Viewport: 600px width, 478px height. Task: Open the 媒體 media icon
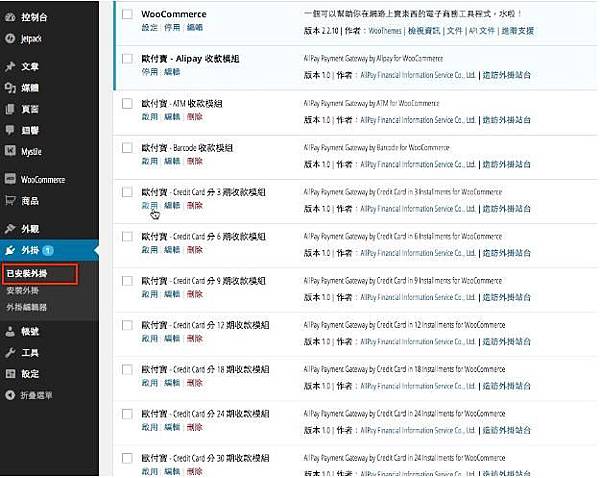(x=10, y=88)
